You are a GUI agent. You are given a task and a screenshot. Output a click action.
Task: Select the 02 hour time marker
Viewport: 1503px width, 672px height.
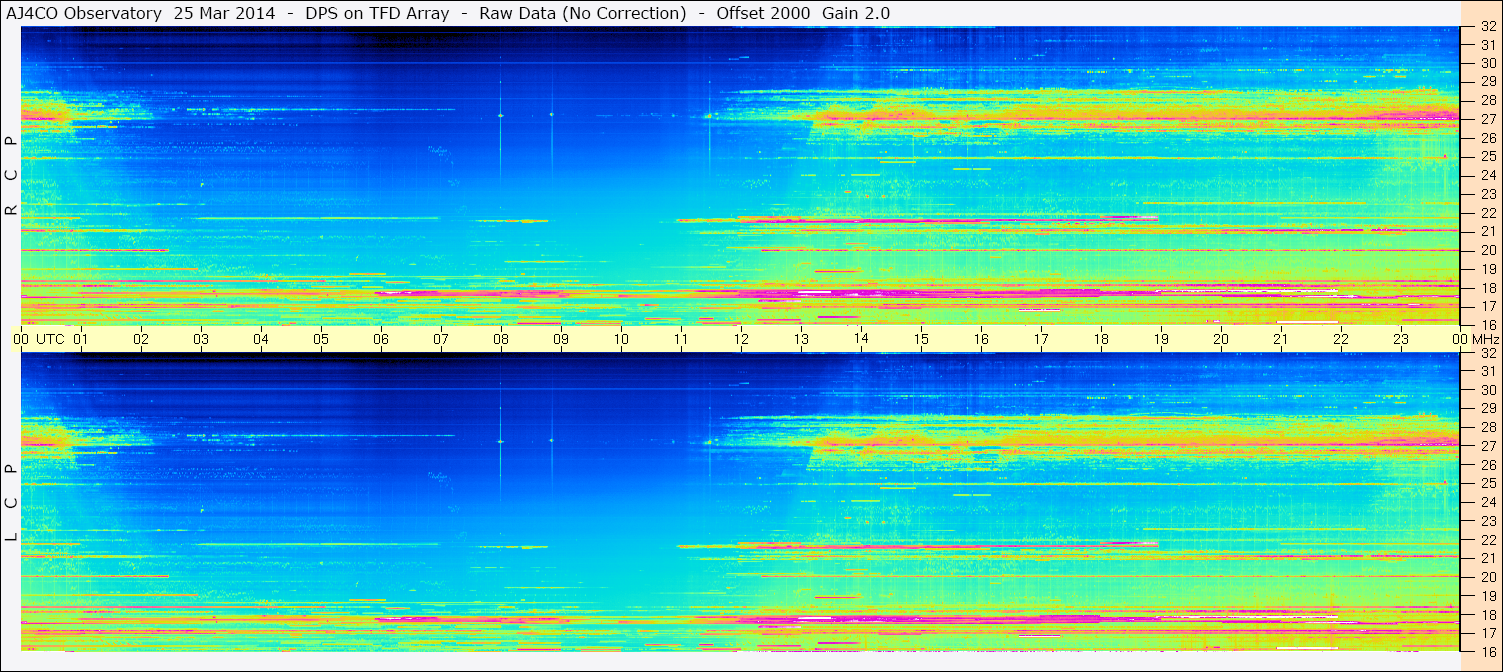[141, 339]
